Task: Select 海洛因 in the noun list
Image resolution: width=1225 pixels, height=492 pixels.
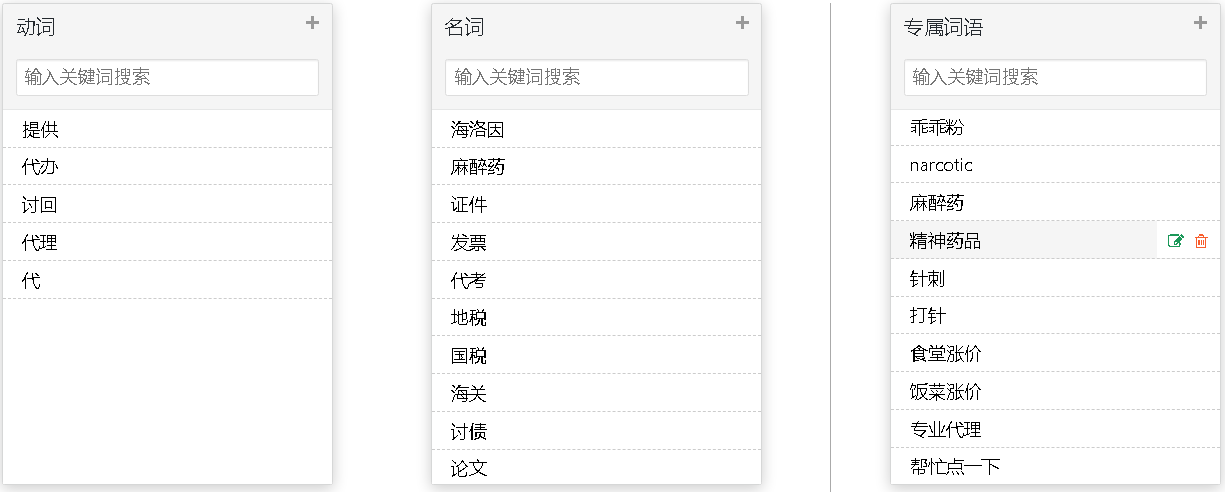Action: [x=596, y=129]
